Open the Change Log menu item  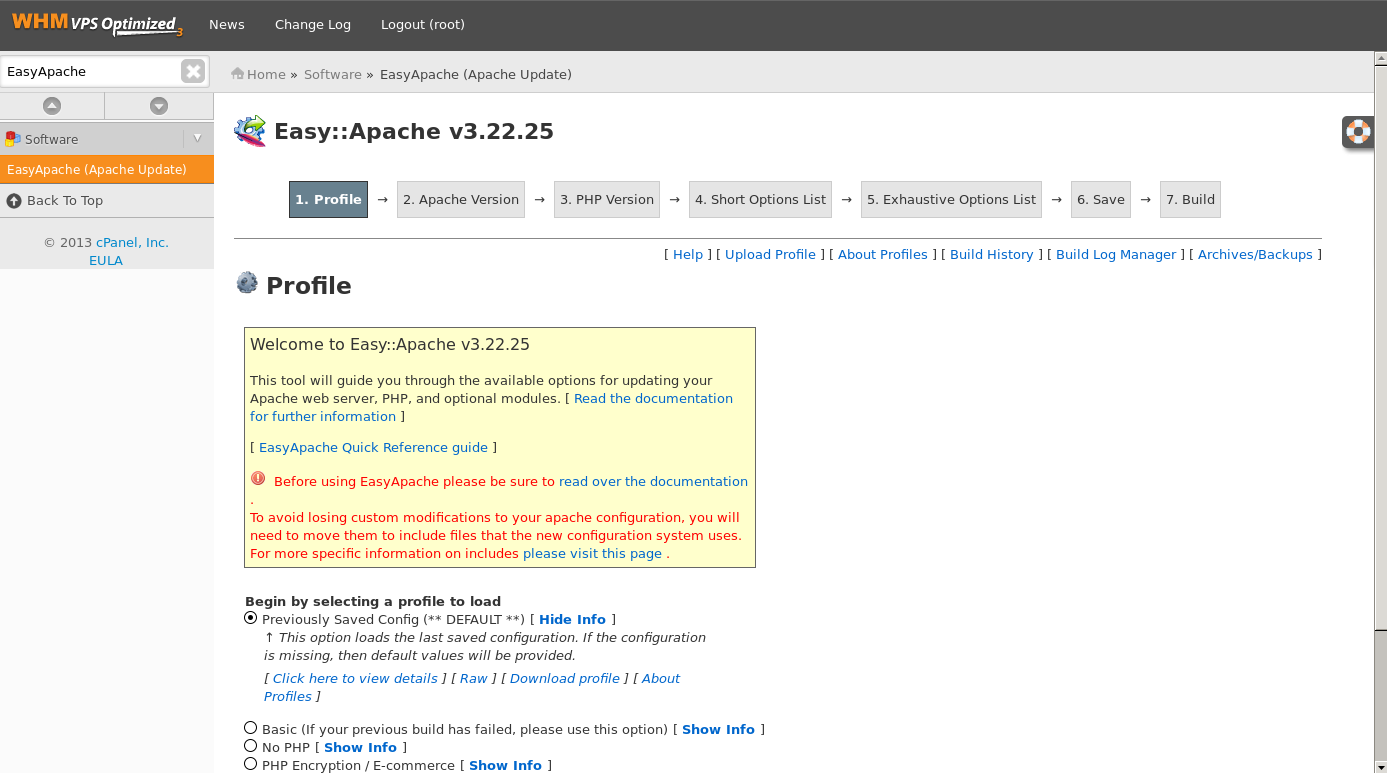coord(312,25)
